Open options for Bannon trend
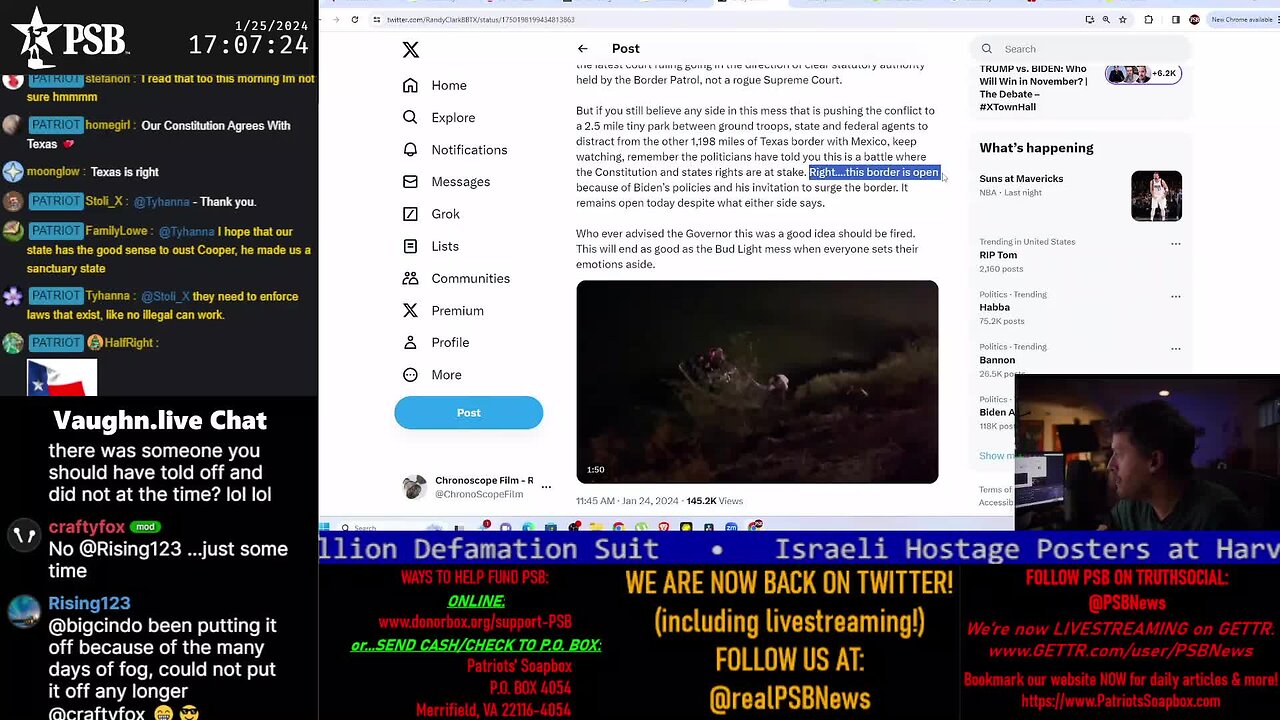The width and height of the screenshot is (1280, 720). (x=1175, y=349)
